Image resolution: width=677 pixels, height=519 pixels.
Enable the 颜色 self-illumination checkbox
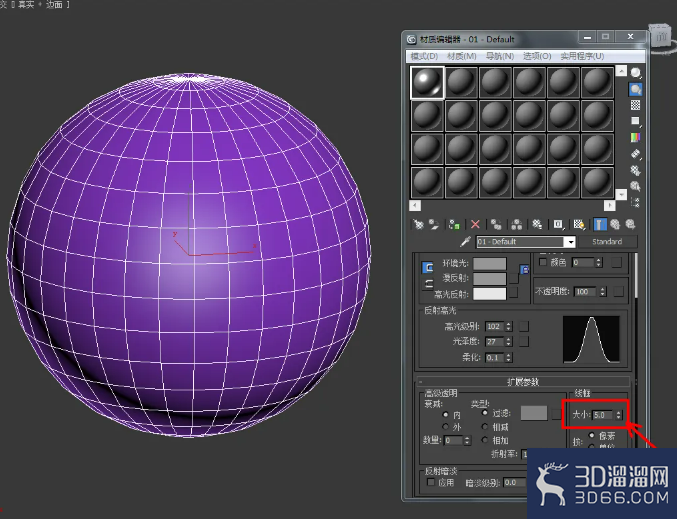click(543, 262)
